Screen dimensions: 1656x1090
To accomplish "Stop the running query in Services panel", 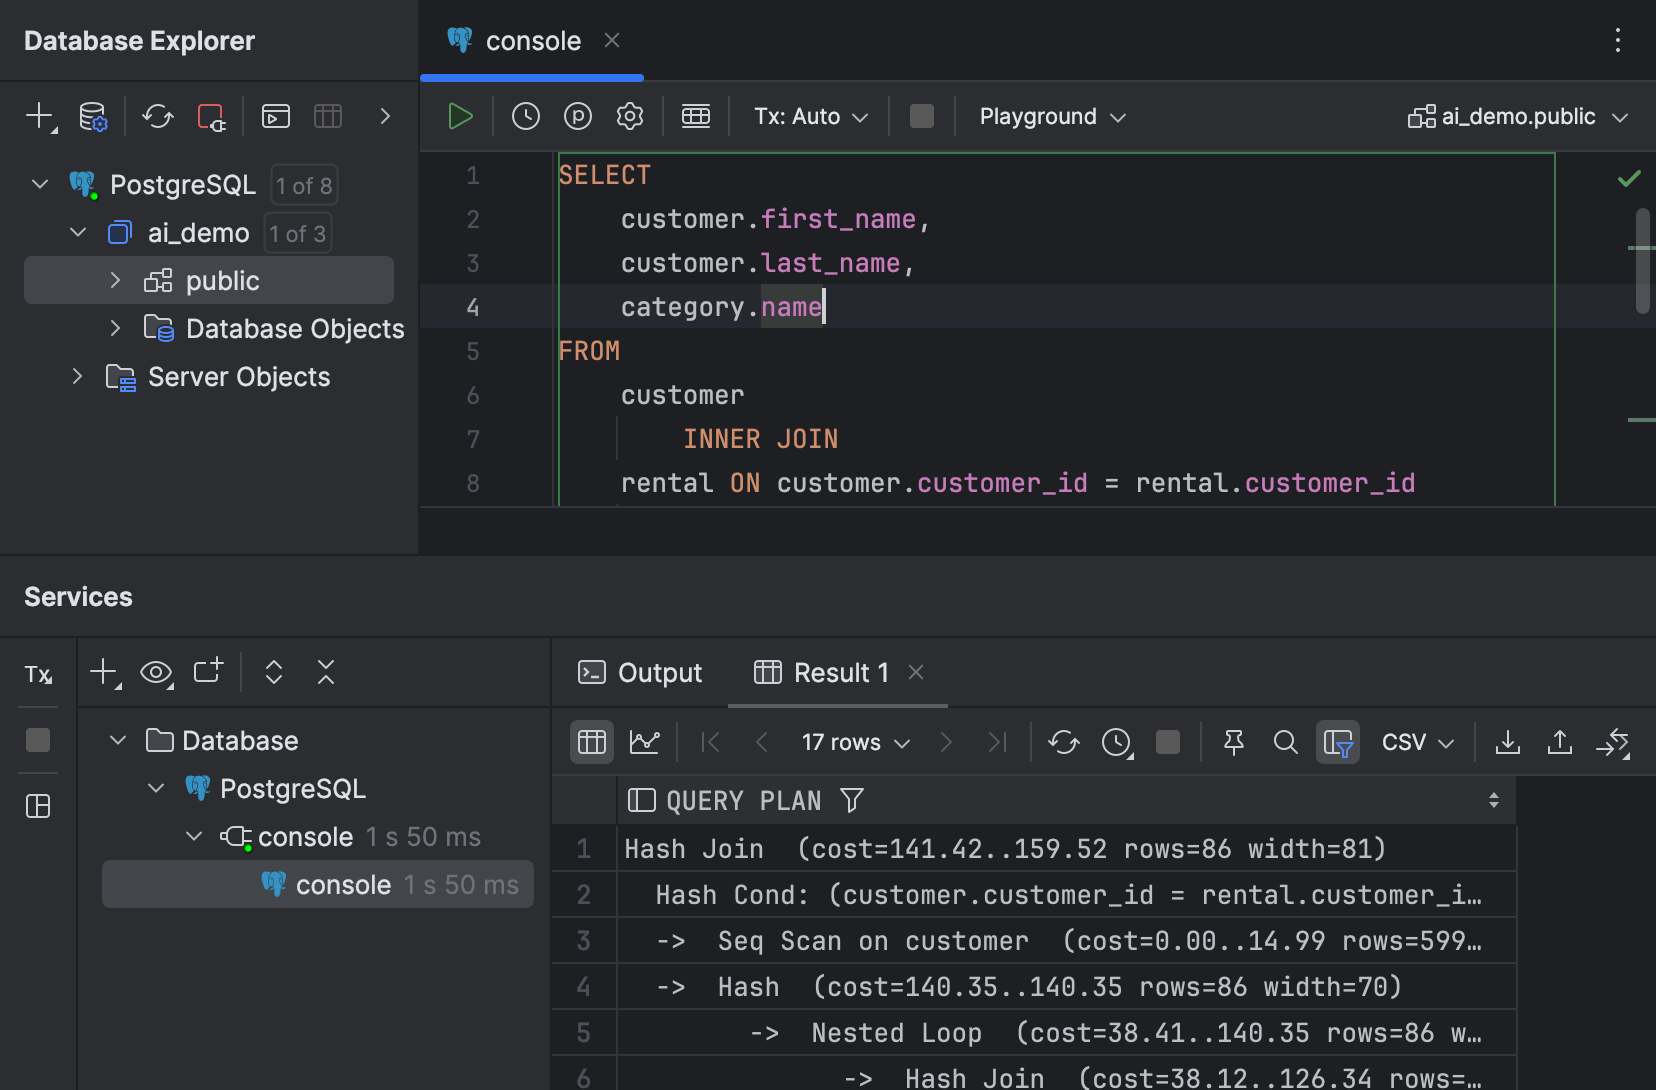I will [x=37, y=740].
